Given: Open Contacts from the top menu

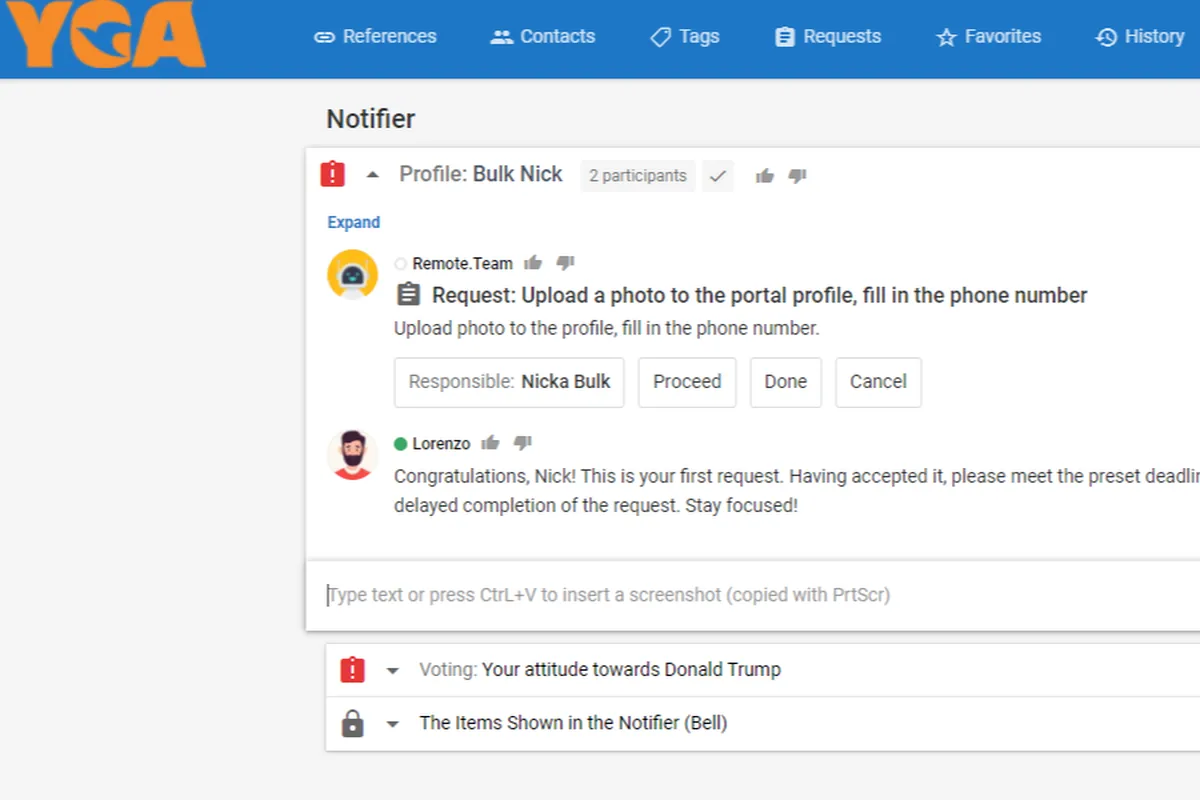Looking at the screenshot, I should point(542,36).
